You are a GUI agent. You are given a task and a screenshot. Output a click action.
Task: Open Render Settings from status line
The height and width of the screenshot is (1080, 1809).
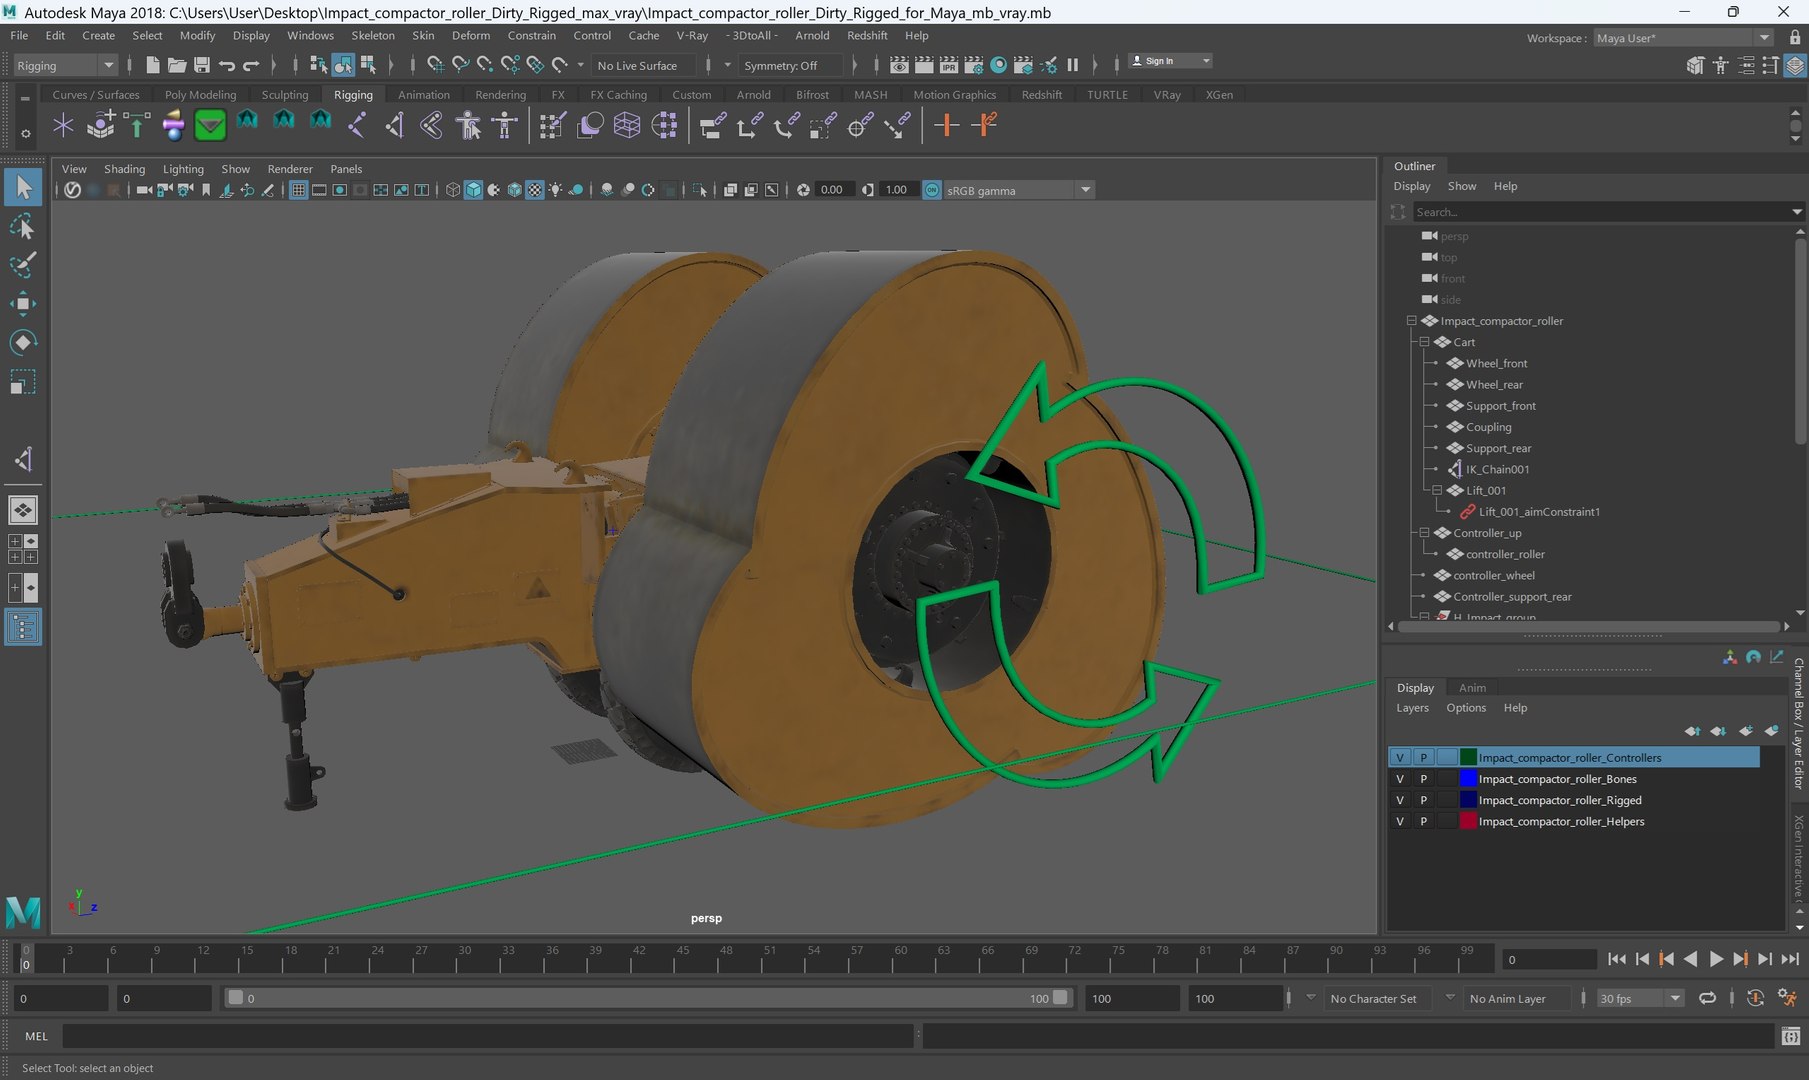pyautogui.click(x=973, y=65)
